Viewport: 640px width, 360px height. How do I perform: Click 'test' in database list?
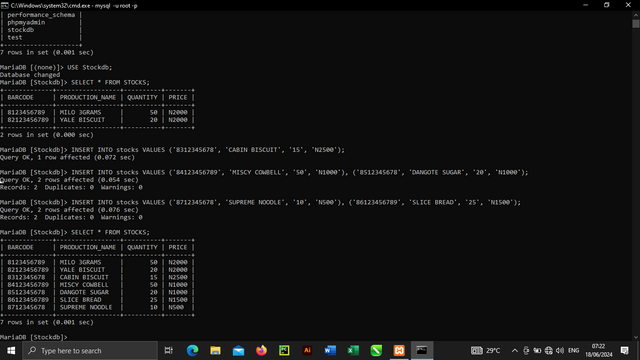click(15, 37)
